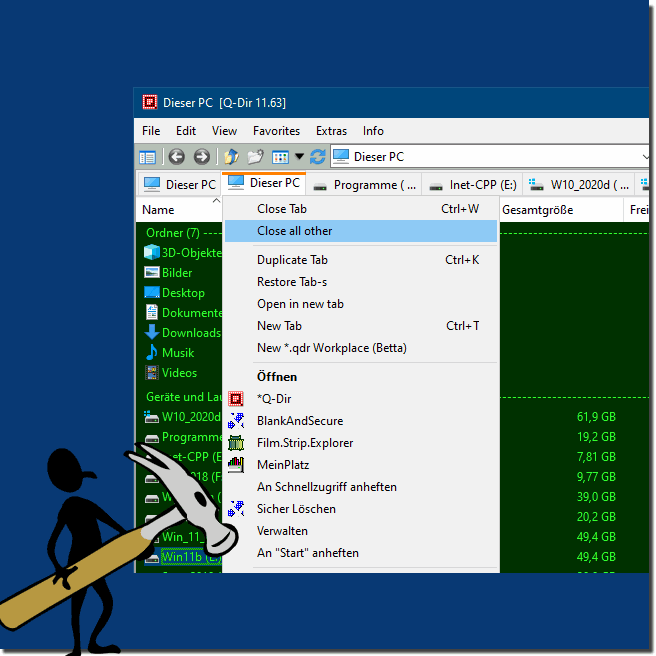Click the MeinPlatz chart icon
Viewport: 656px width, 656px height.
point(236,465)
